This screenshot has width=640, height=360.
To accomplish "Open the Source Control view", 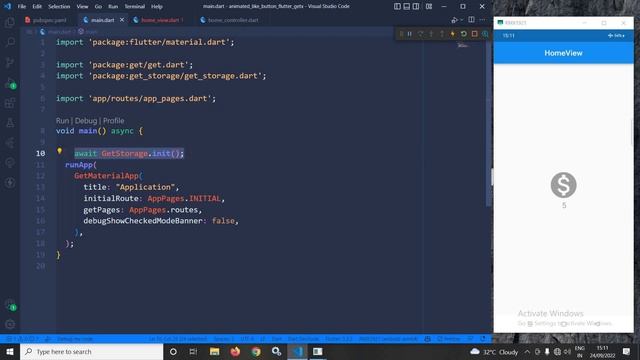I will 10,62.
